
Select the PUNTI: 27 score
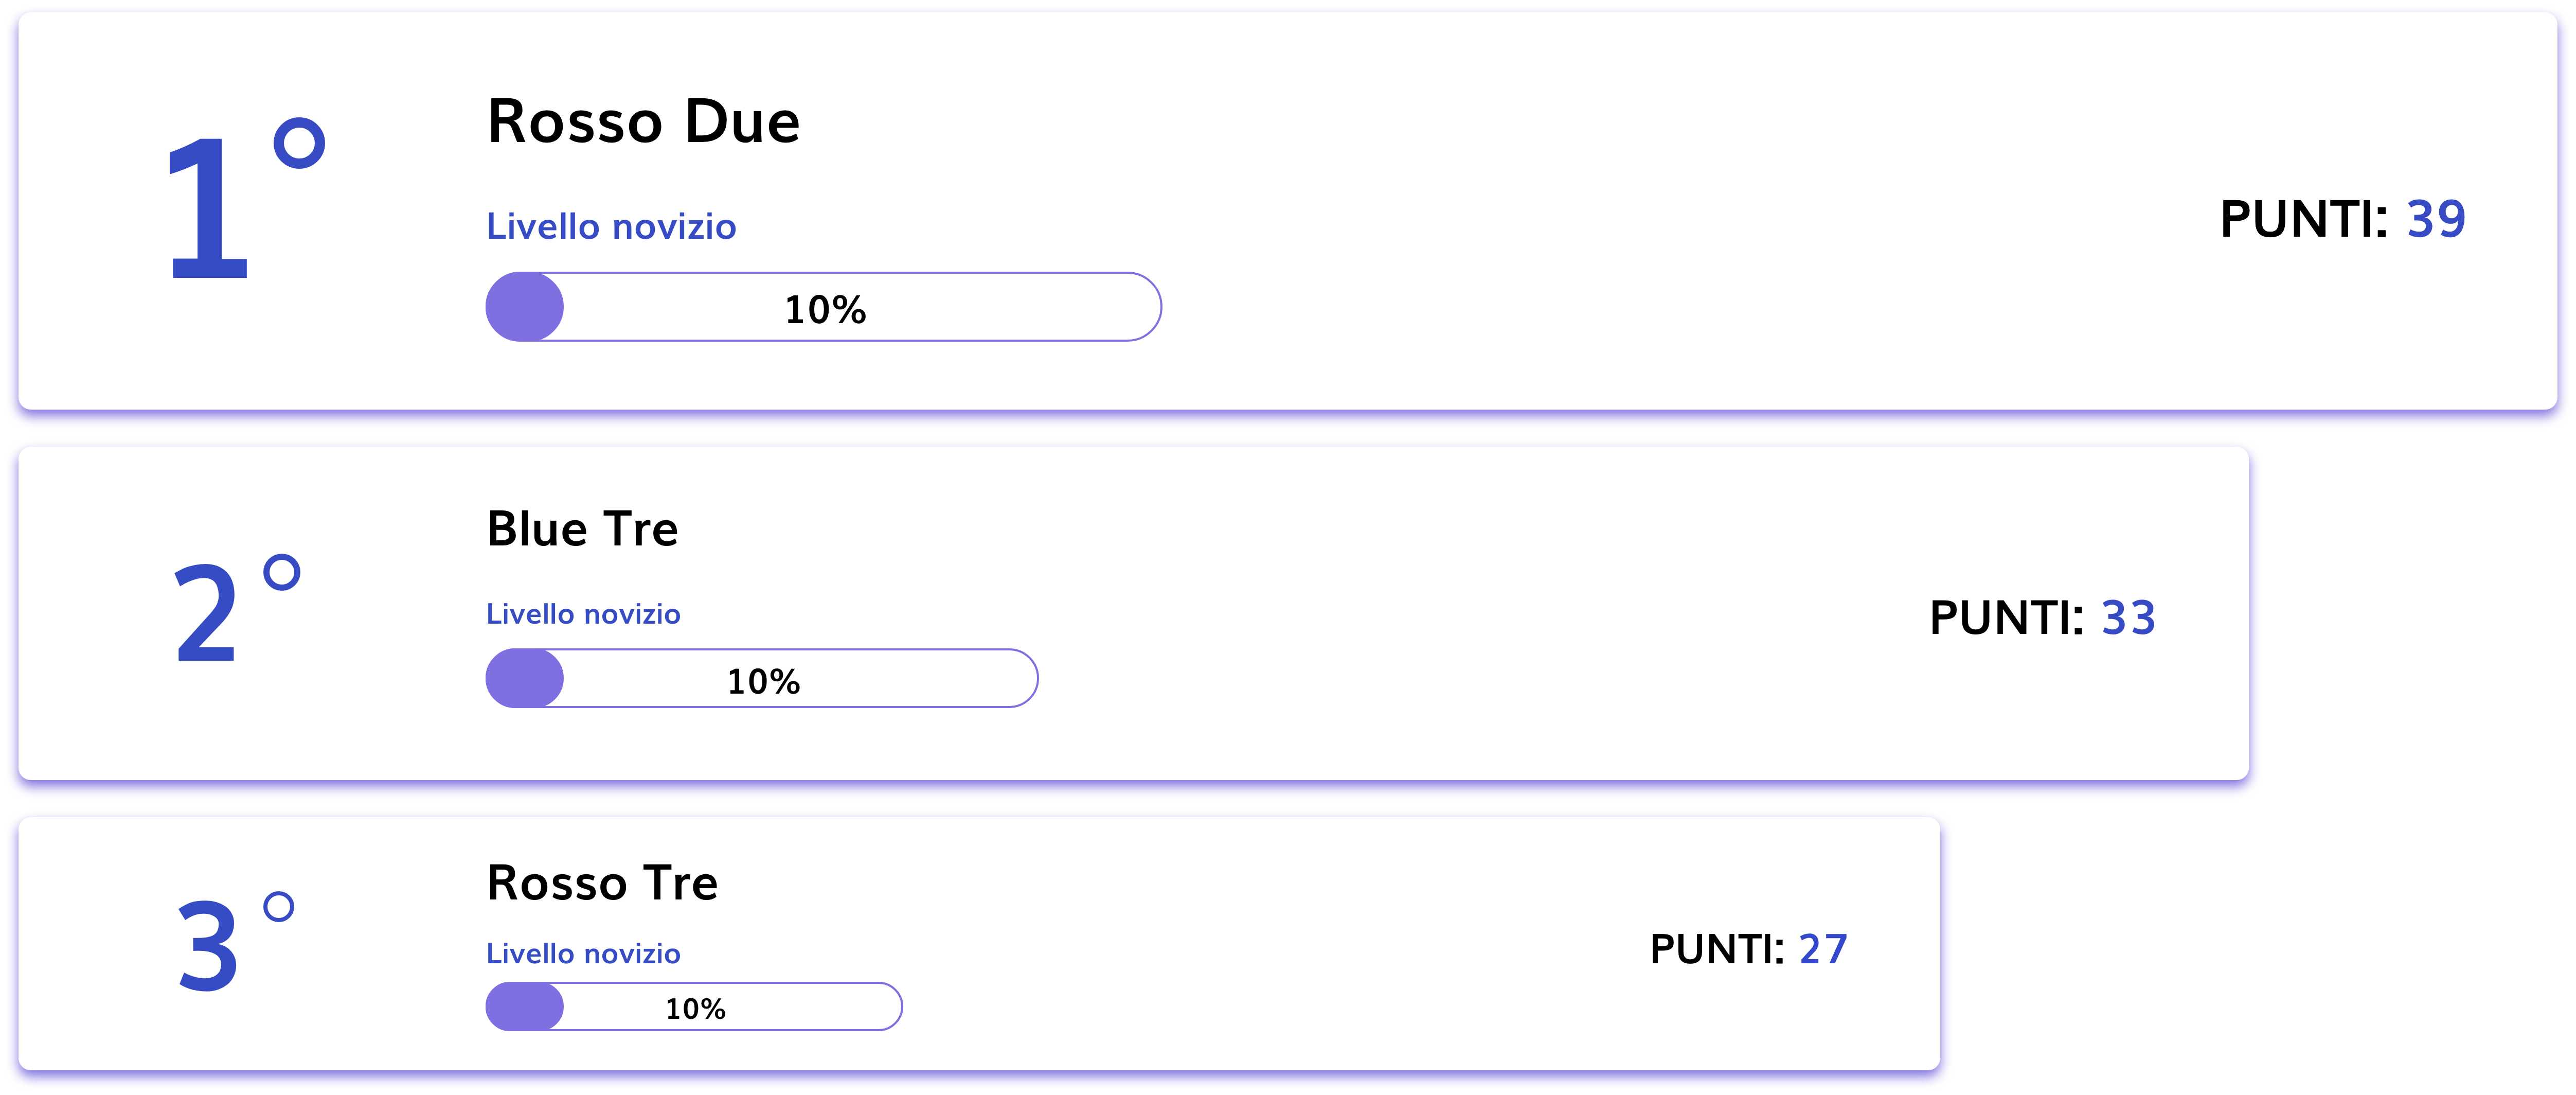click(1748, 949)
